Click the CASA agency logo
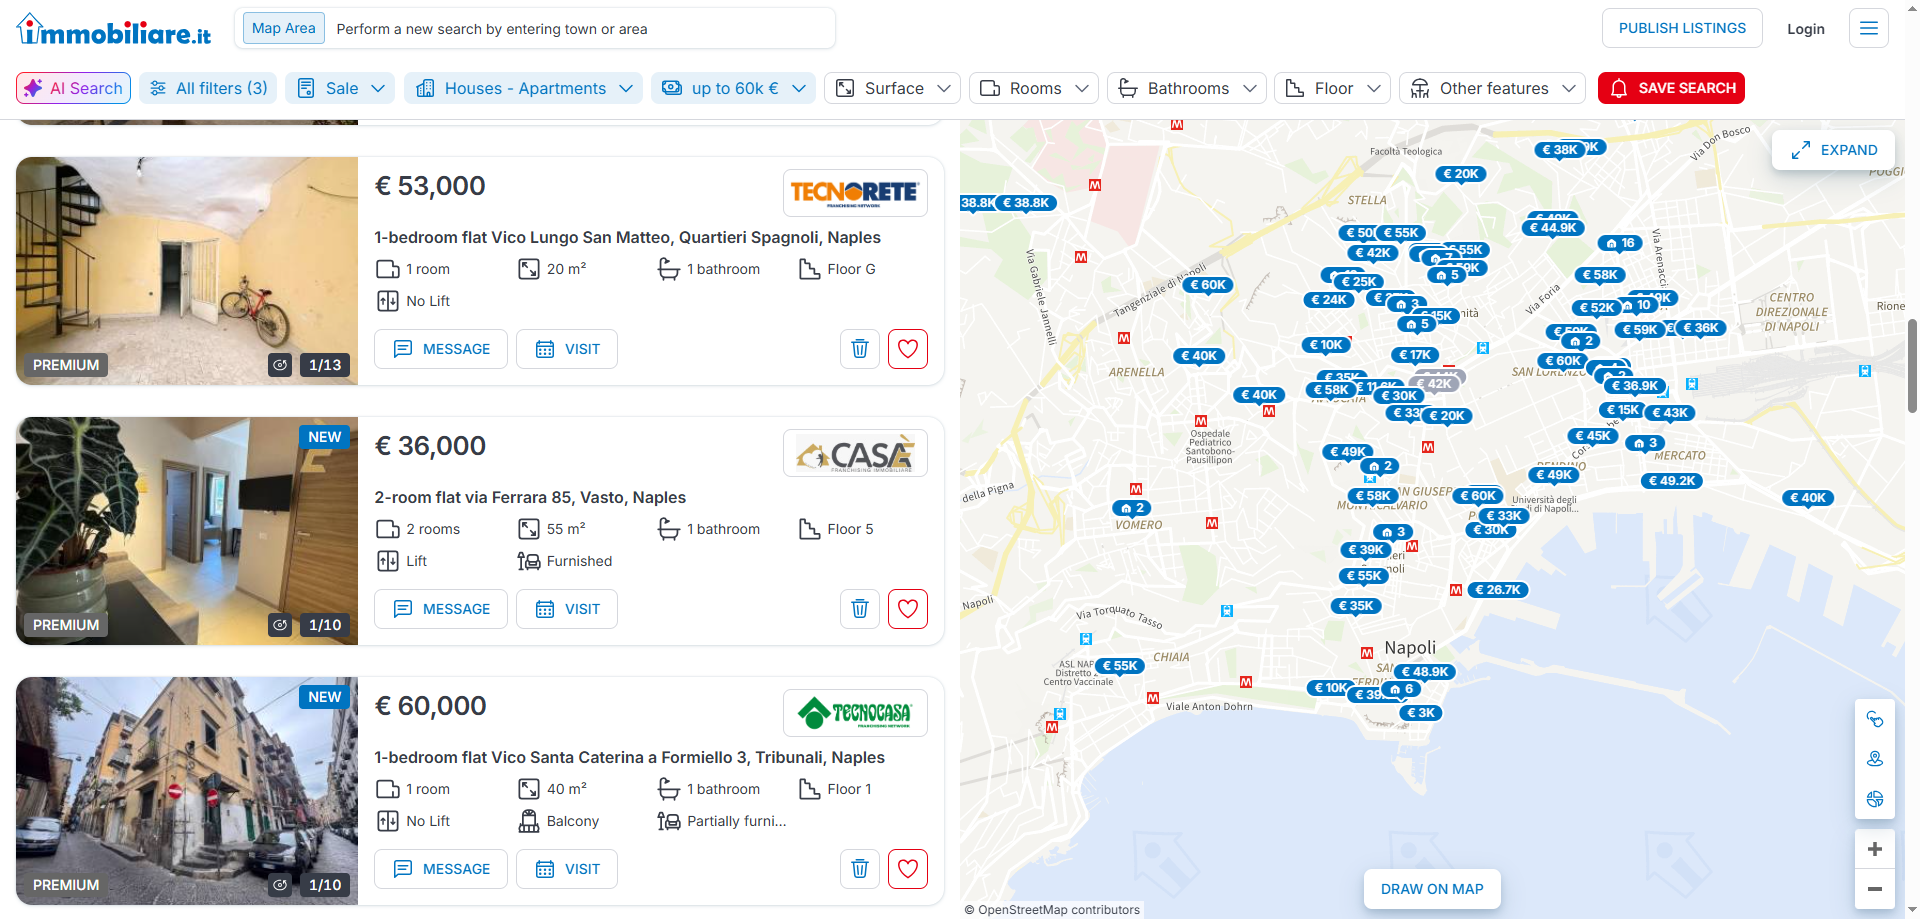This screenshot has height=919, width=1920. tap(855, 453)
